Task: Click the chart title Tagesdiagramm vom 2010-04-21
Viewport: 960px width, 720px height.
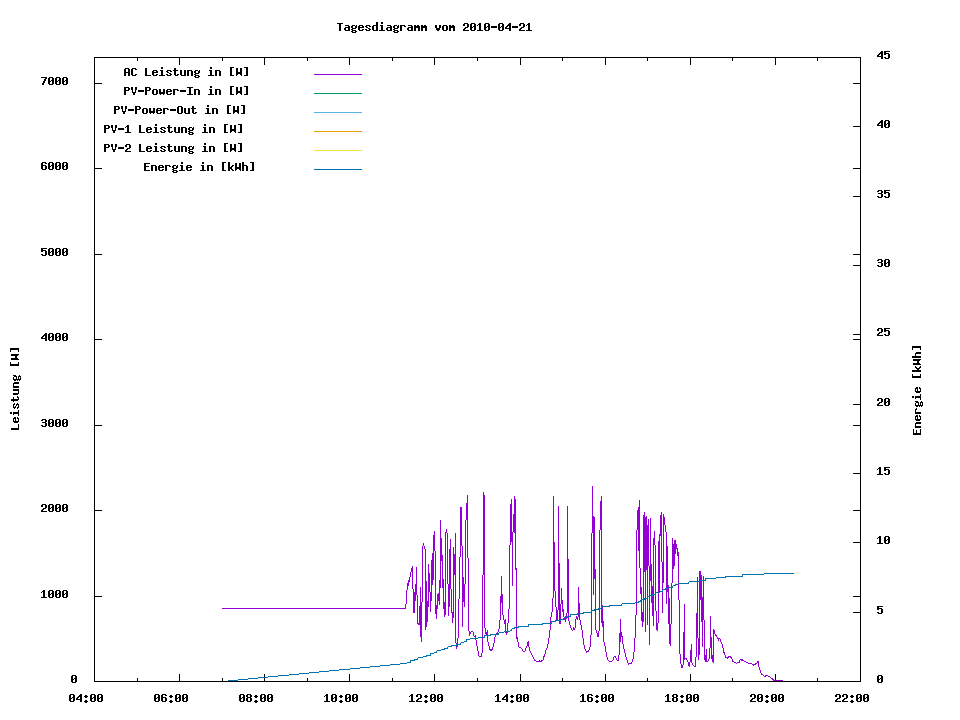Action: coord(434,27)
